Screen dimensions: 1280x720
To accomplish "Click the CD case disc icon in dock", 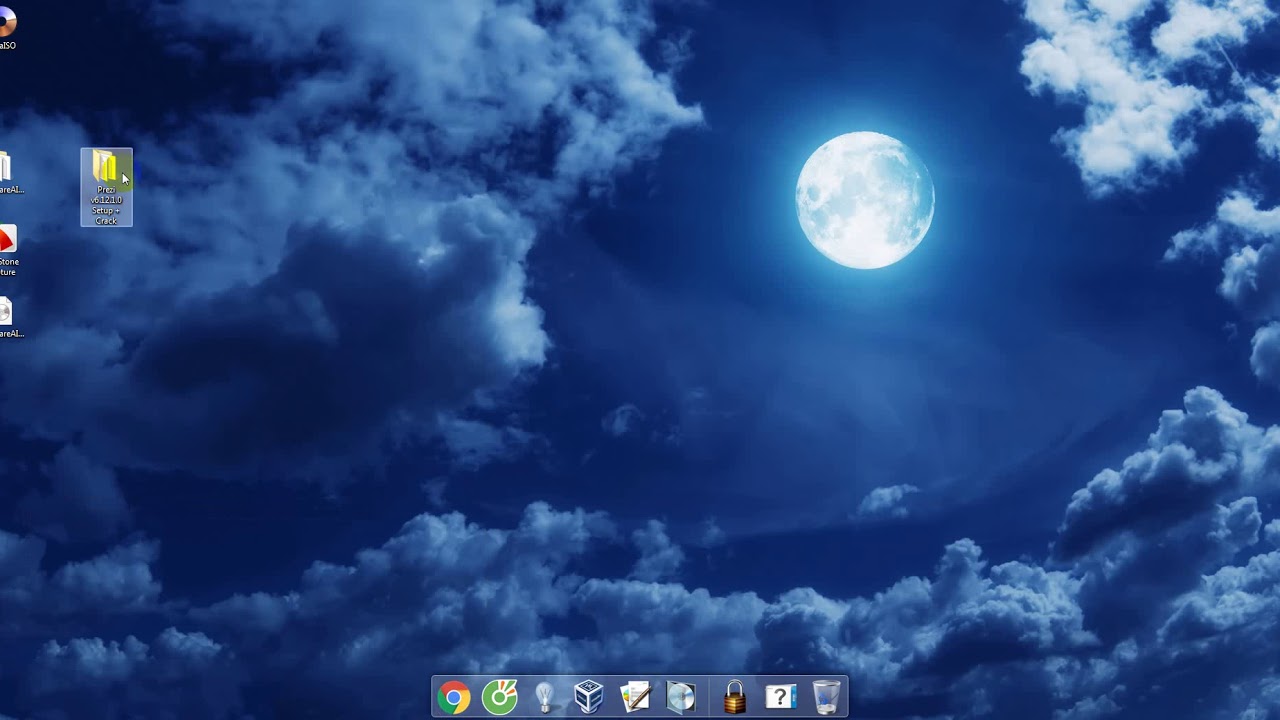I will point(681,697).
